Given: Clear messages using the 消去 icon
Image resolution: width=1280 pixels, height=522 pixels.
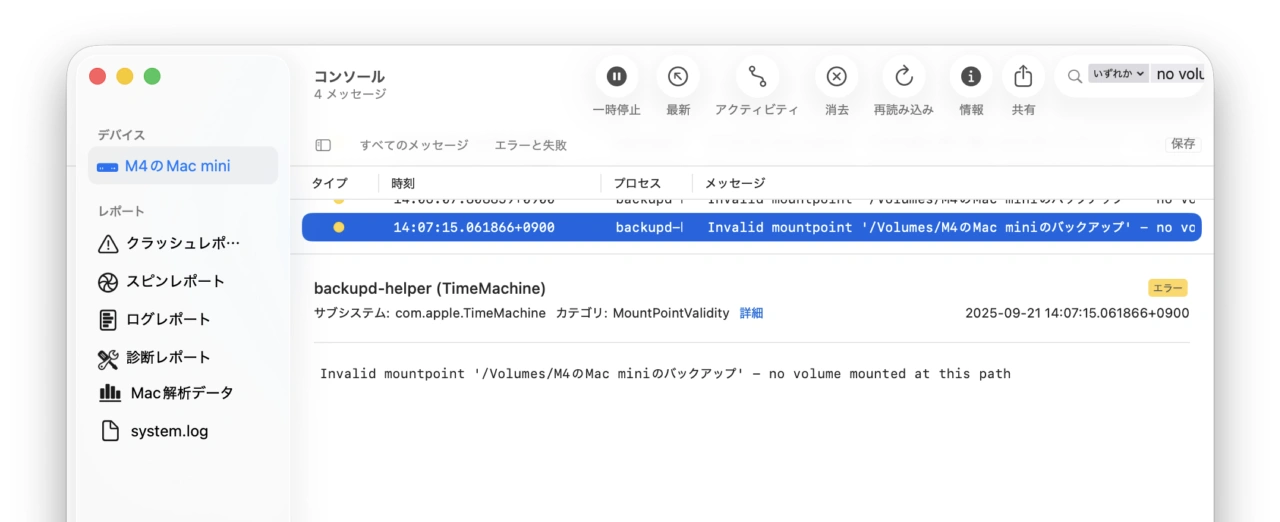Looking at the screenshot, I should coord(837,76).
